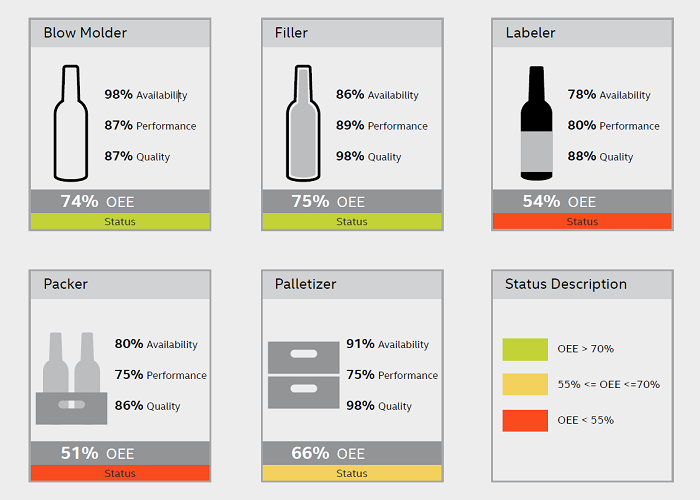Open the Blow Molder panel header
The width and height of the screenshot is (700, 500).
pos(120,33)
